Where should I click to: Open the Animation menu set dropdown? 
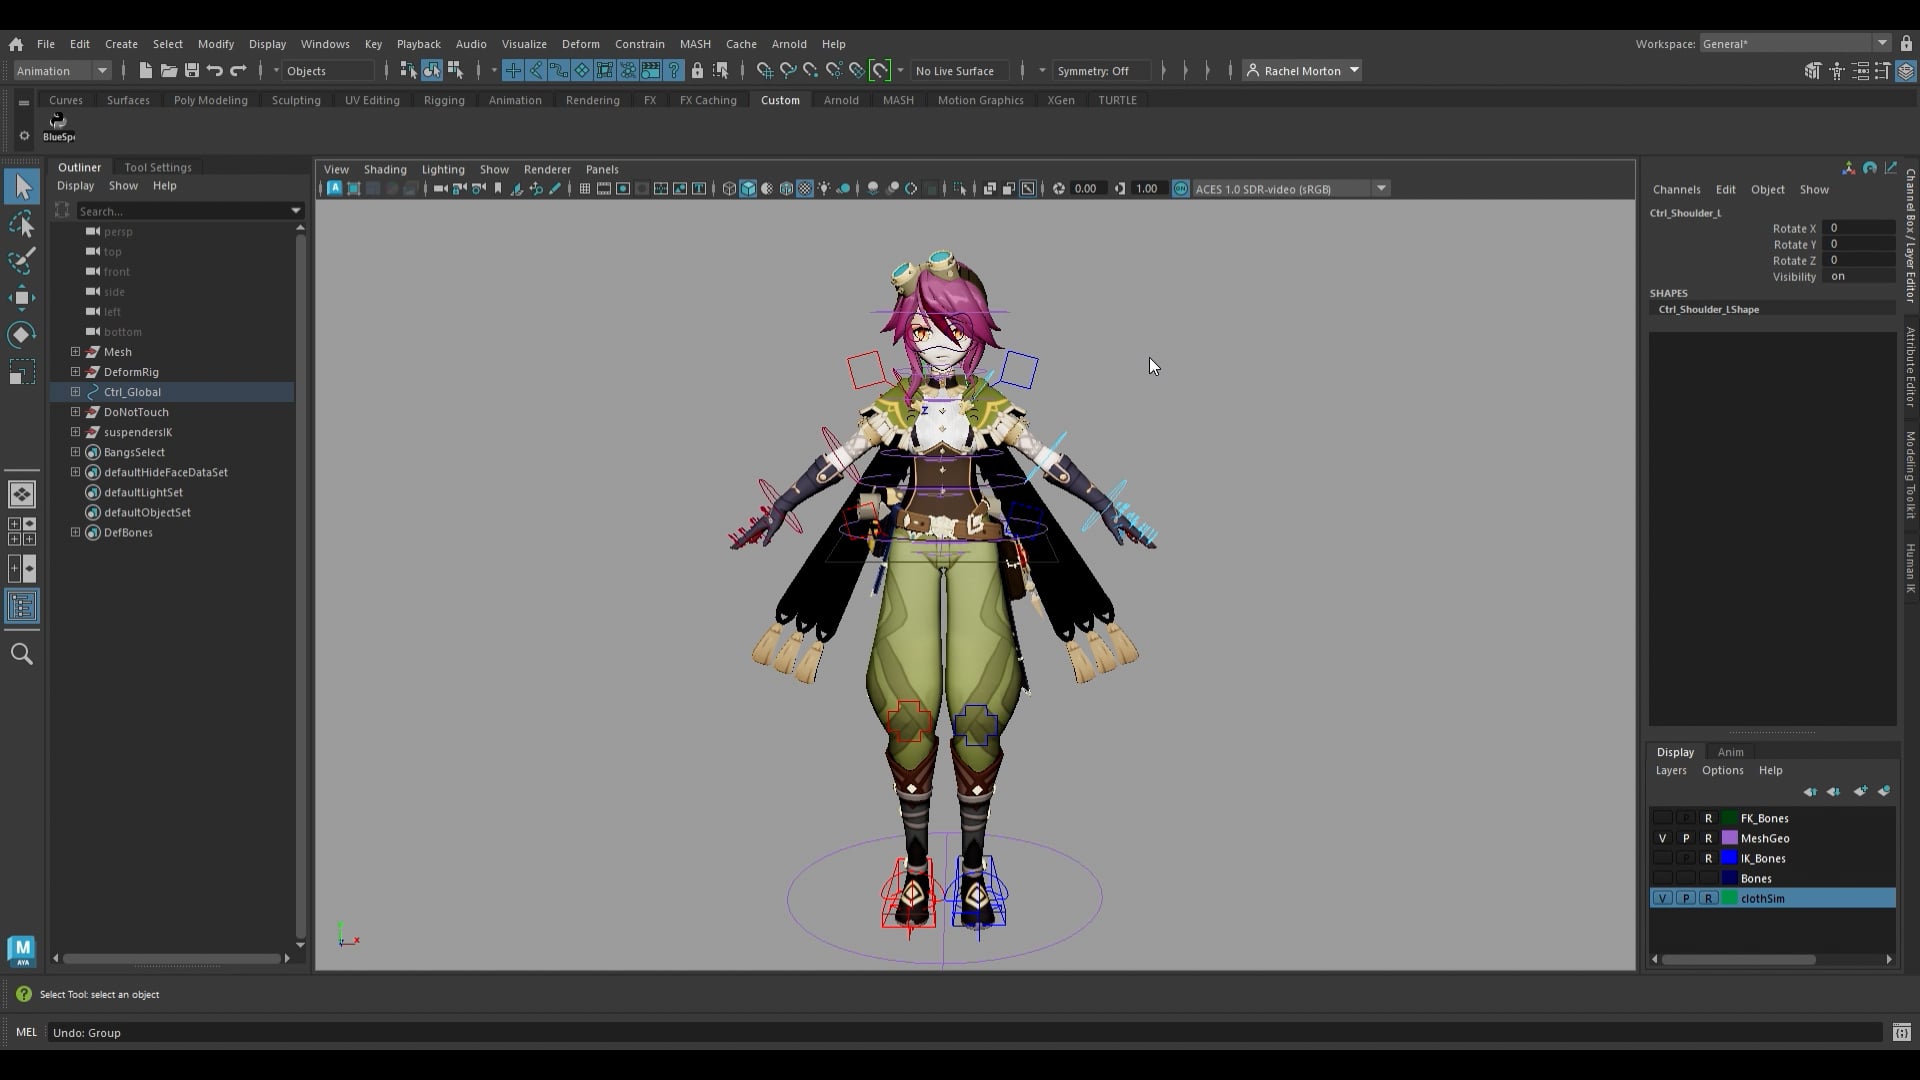tap(62, 70)
